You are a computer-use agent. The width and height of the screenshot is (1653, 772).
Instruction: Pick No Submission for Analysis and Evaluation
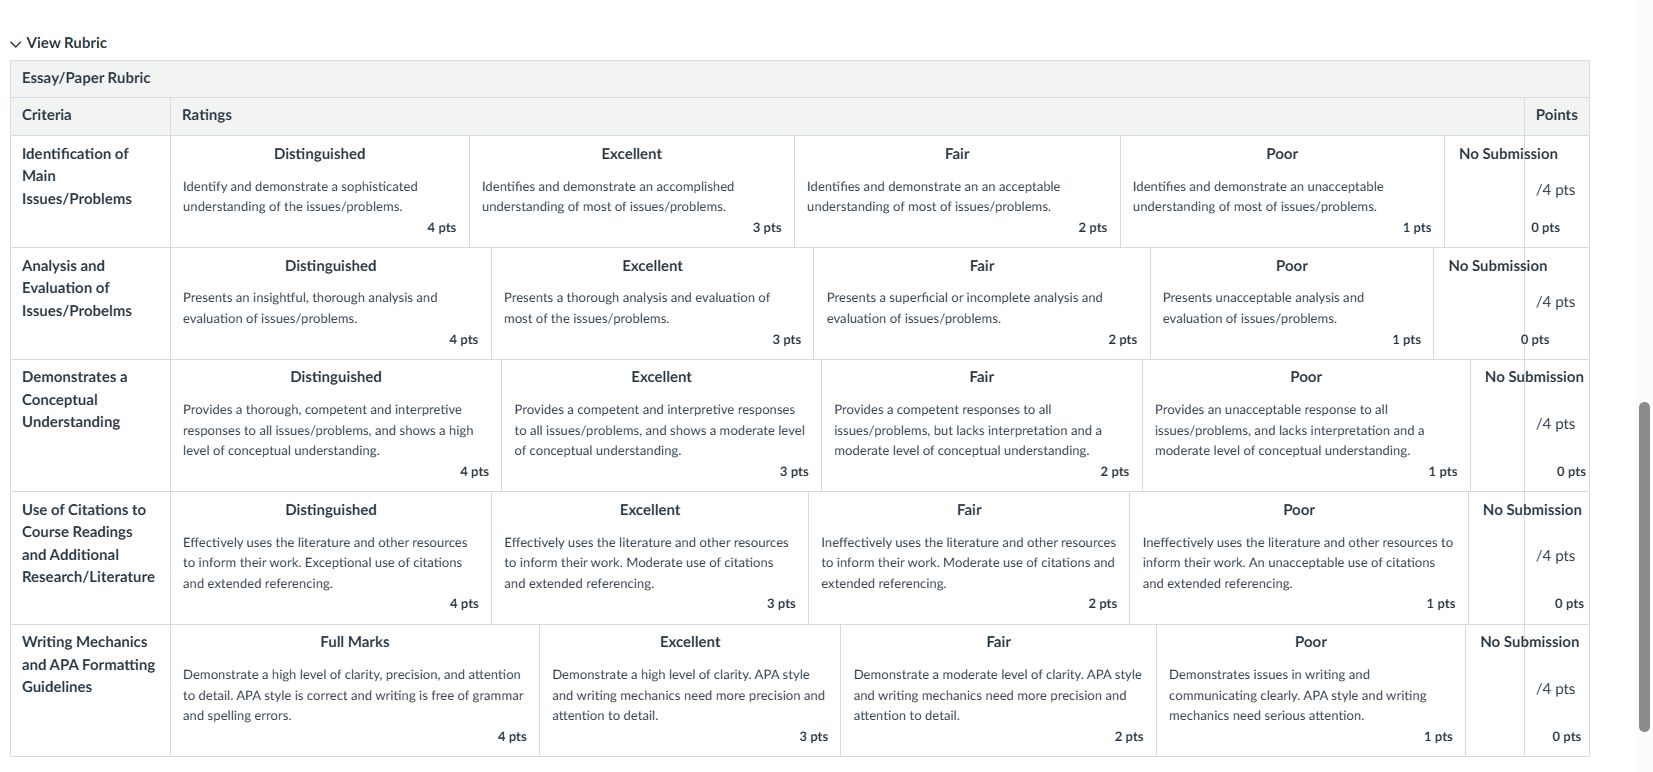pos(1498,303)
